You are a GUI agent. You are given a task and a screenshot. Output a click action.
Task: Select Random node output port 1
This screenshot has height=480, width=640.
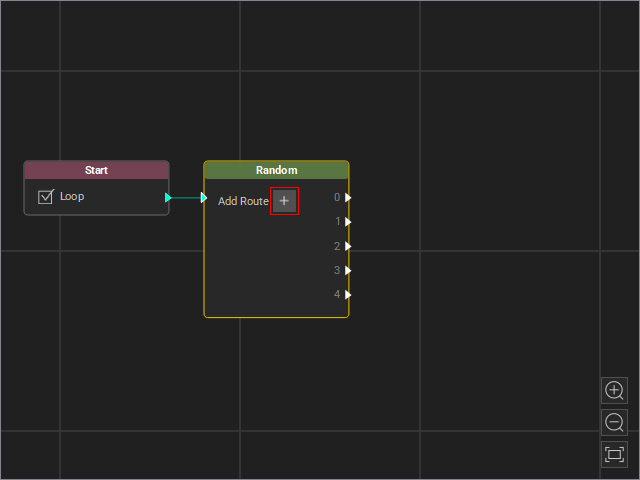click(348, 222)
